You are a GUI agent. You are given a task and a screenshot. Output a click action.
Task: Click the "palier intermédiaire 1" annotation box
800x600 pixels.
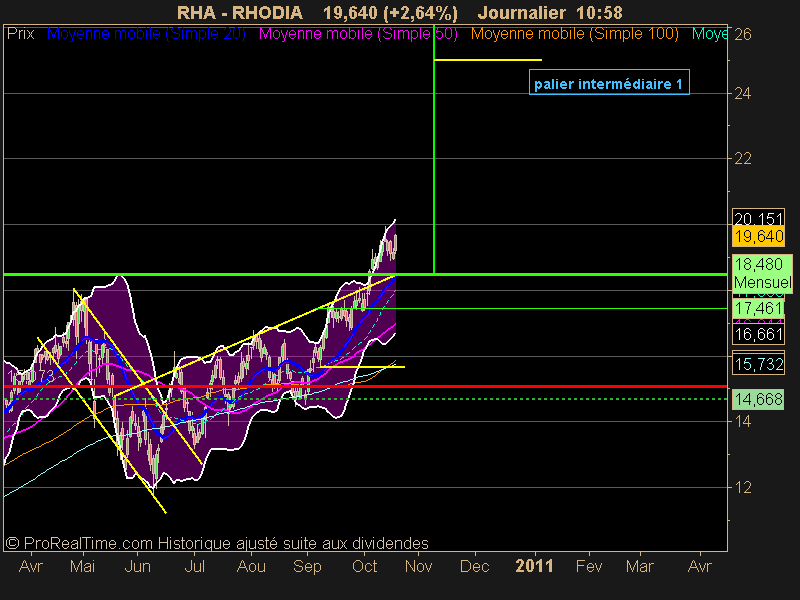pos(609,82)
